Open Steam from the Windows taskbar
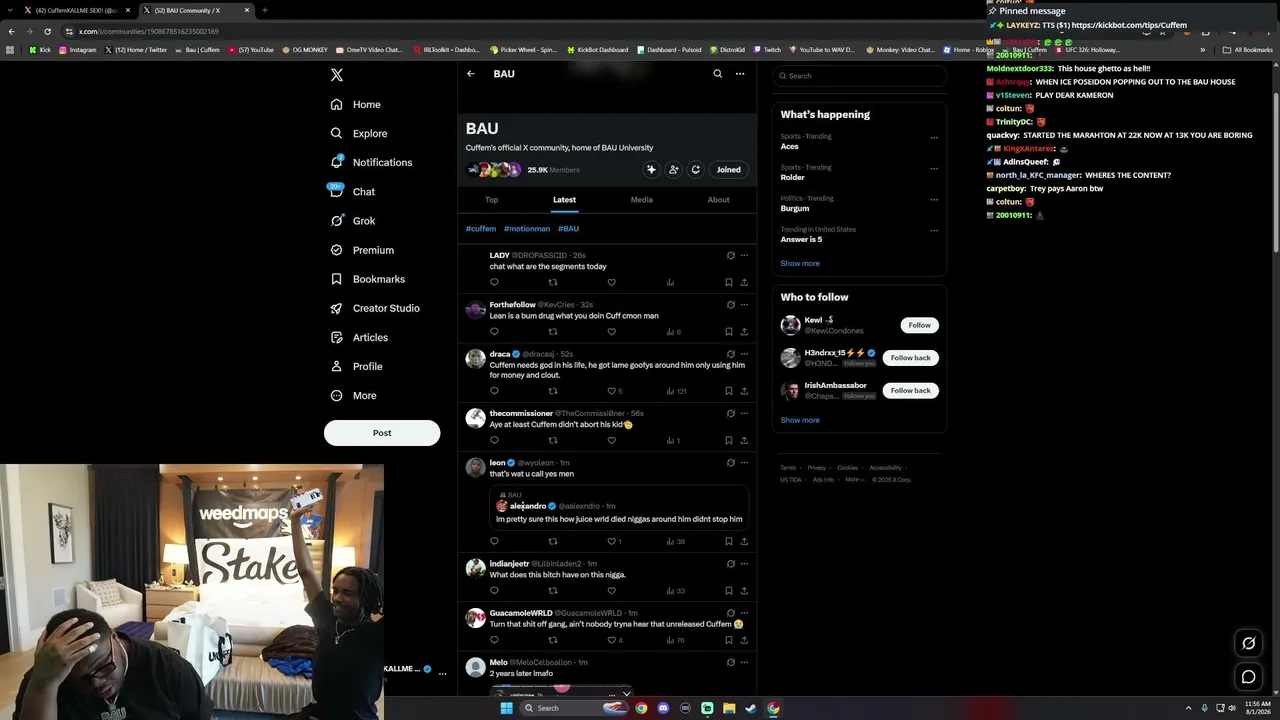Screen dimensions: 1280x720 coord(751,708)
